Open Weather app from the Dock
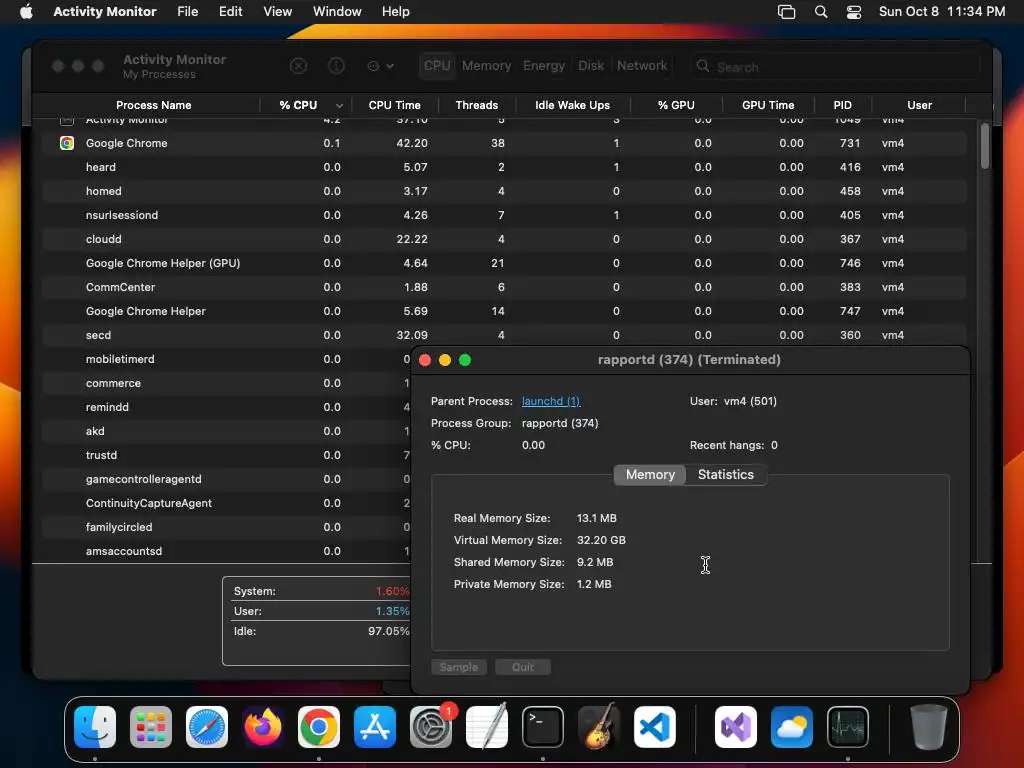Screen dimensions: 1024x768 [792, 727]
